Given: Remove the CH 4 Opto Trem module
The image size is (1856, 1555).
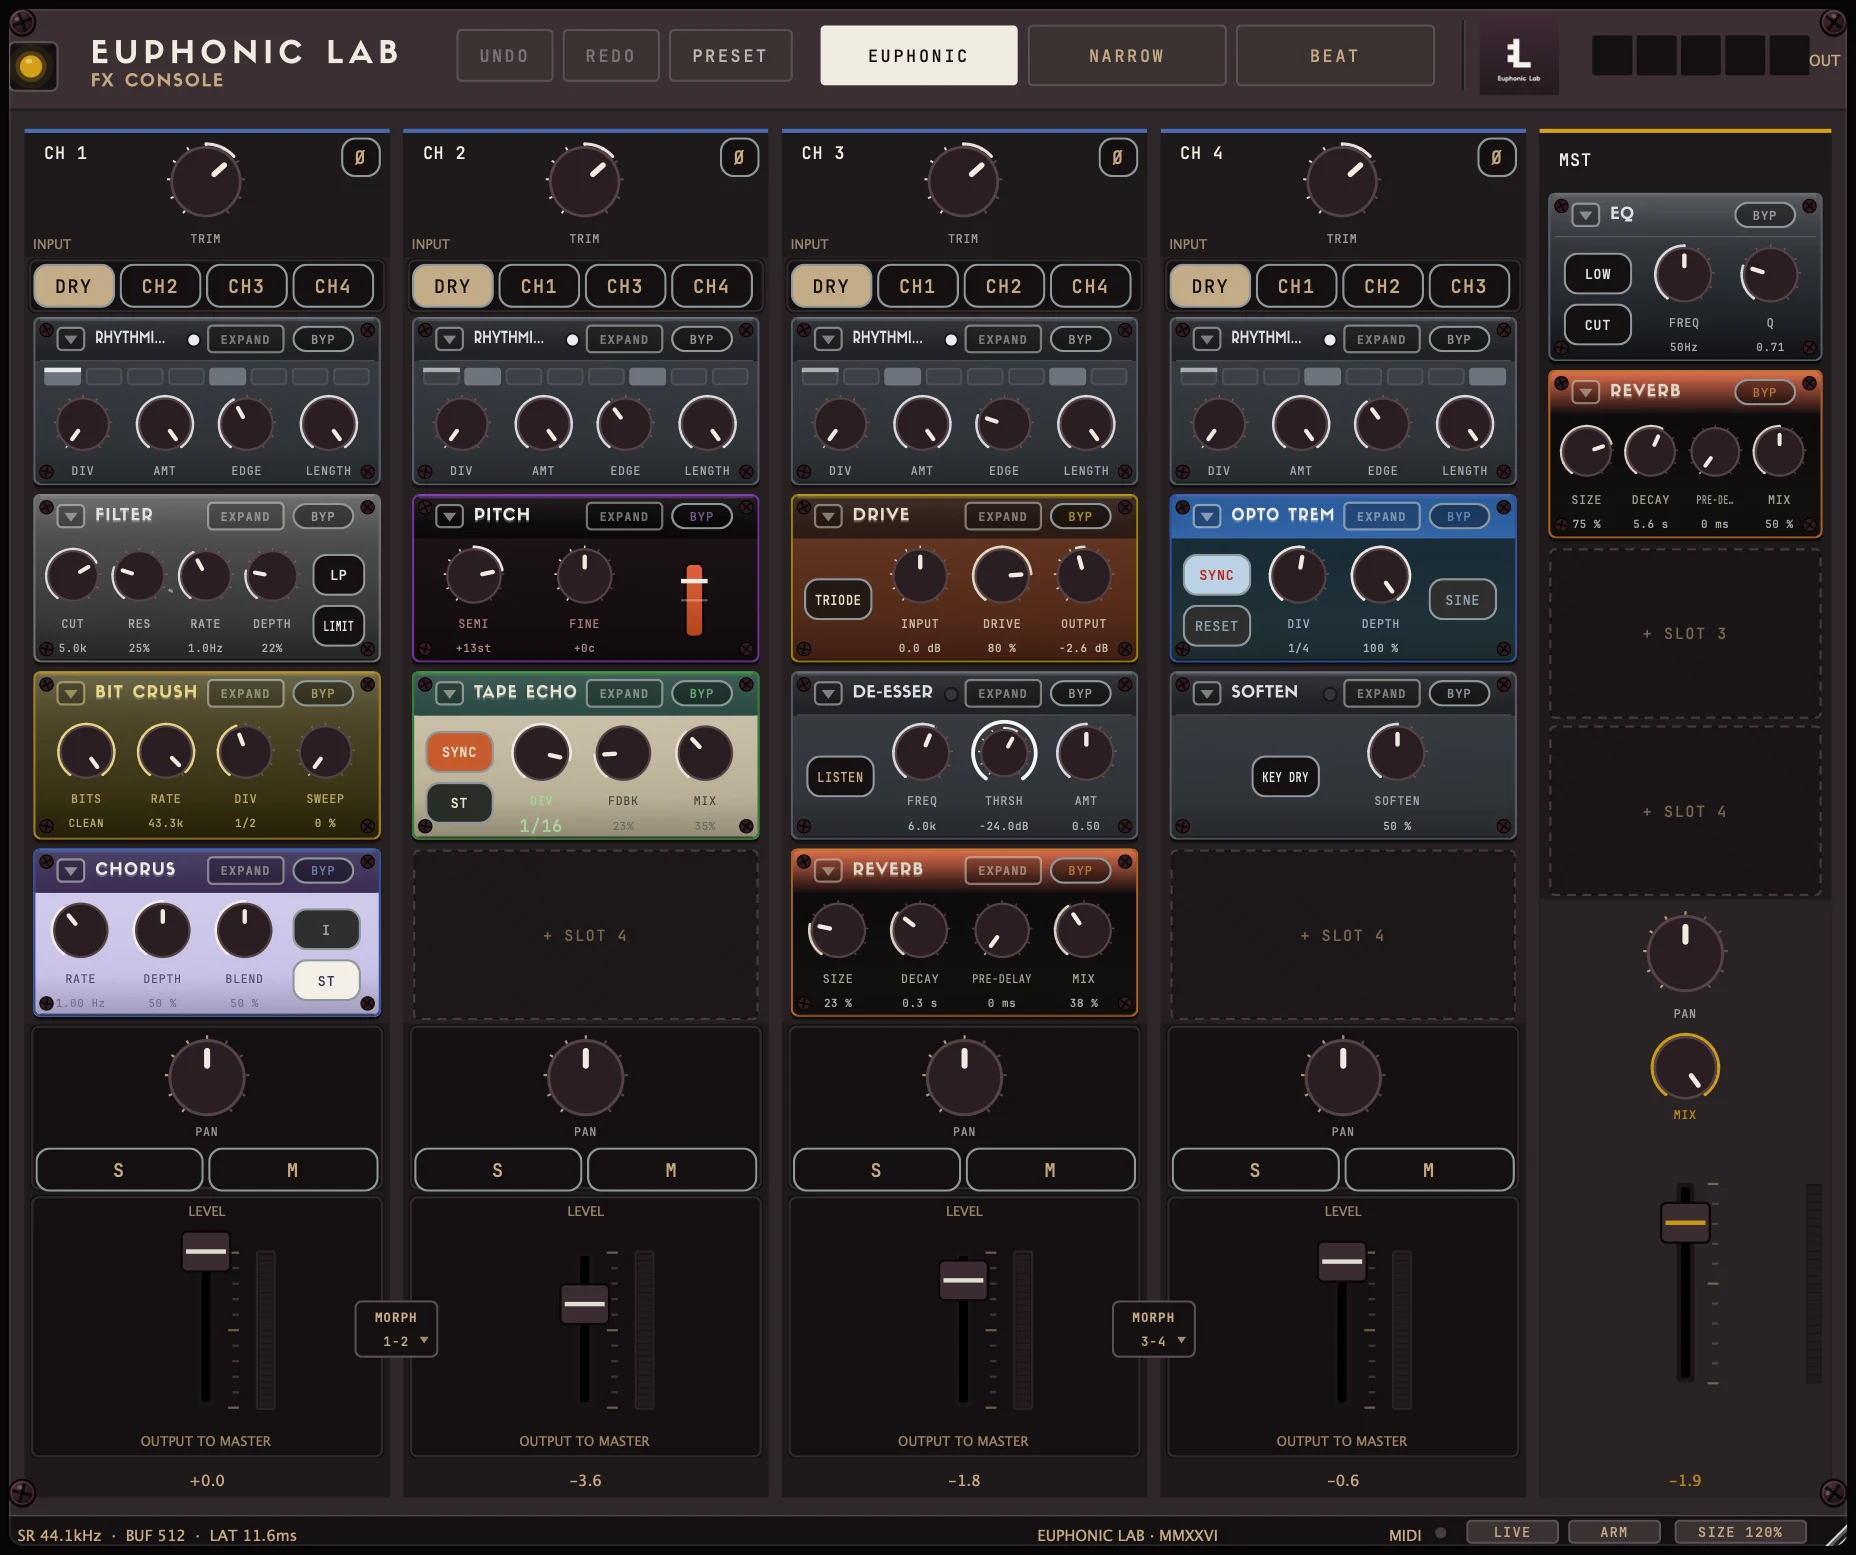Looking at the screenshot, I should [1504, 507].
